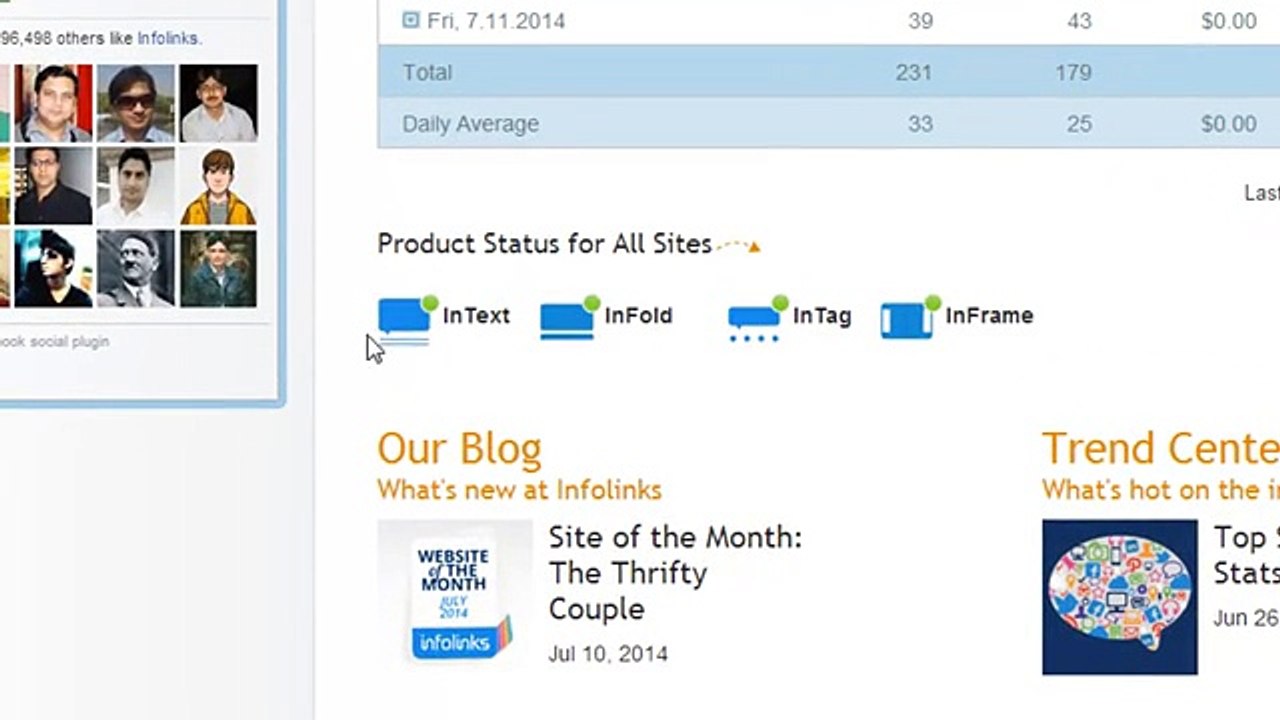Viewport: 1280px width, 720px height.
Task: Click the InFrame label text
Action: click(x=989, y=316)
